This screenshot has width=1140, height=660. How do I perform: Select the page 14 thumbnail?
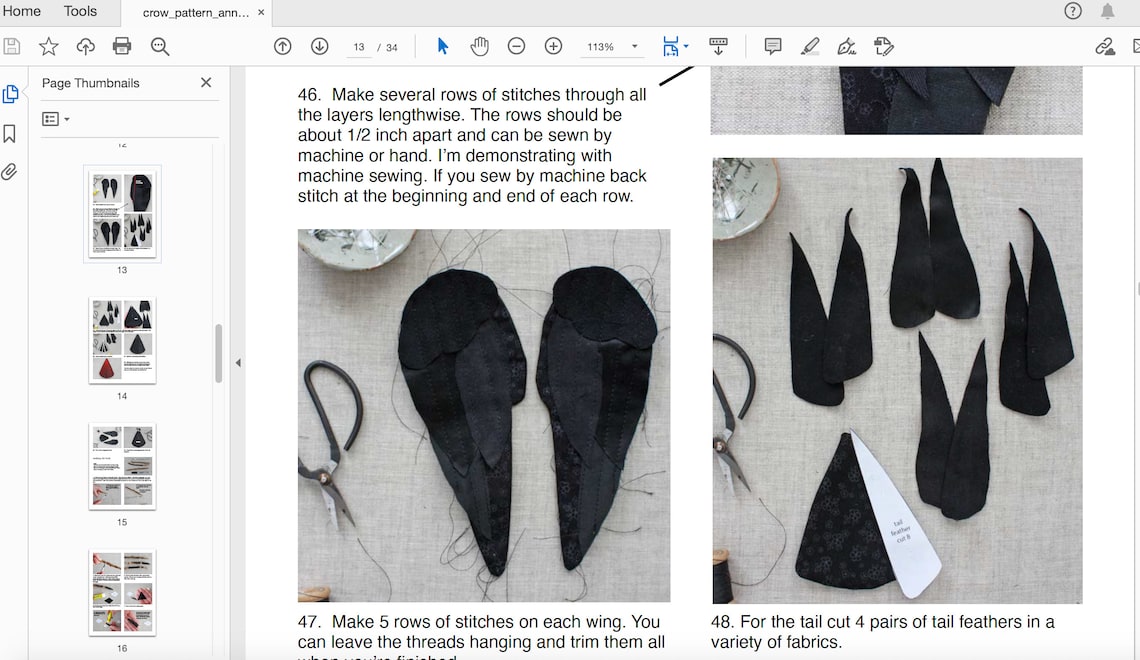[122, 340]
